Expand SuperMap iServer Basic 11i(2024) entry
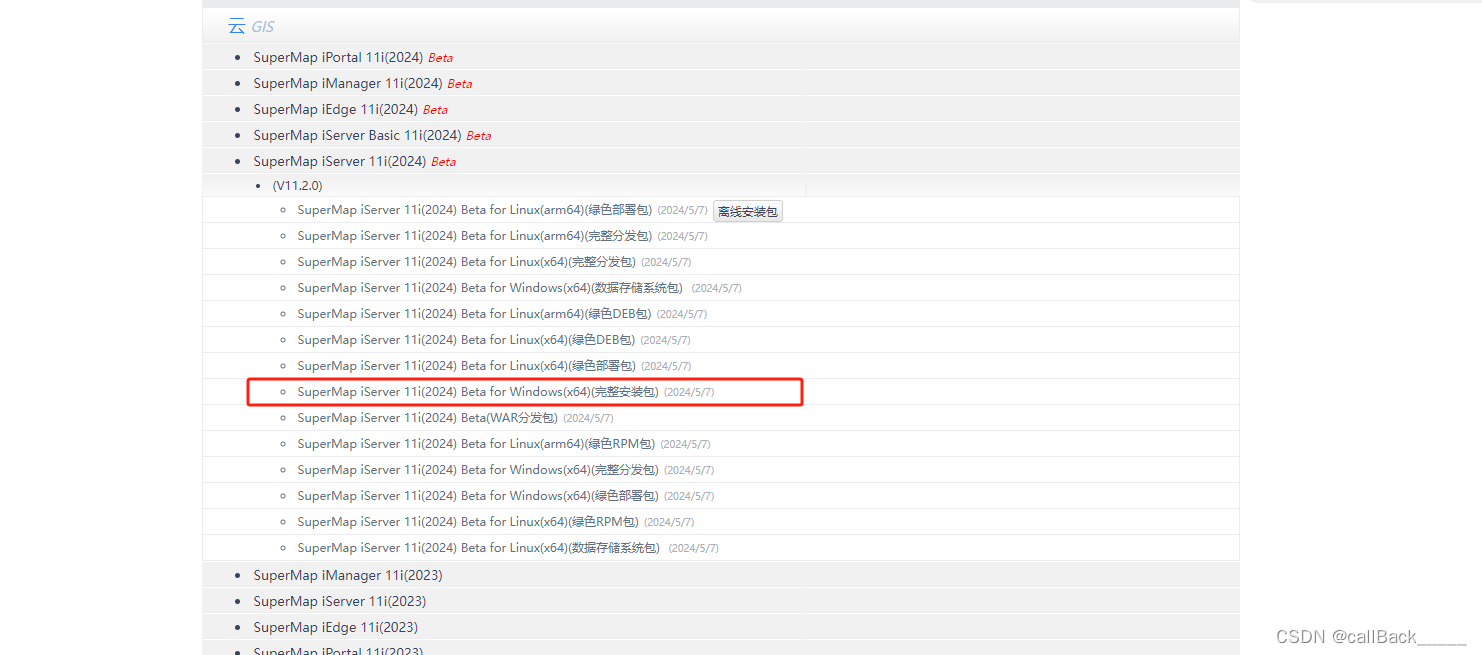Screen dimensions: 1482x655 [372, 135]
